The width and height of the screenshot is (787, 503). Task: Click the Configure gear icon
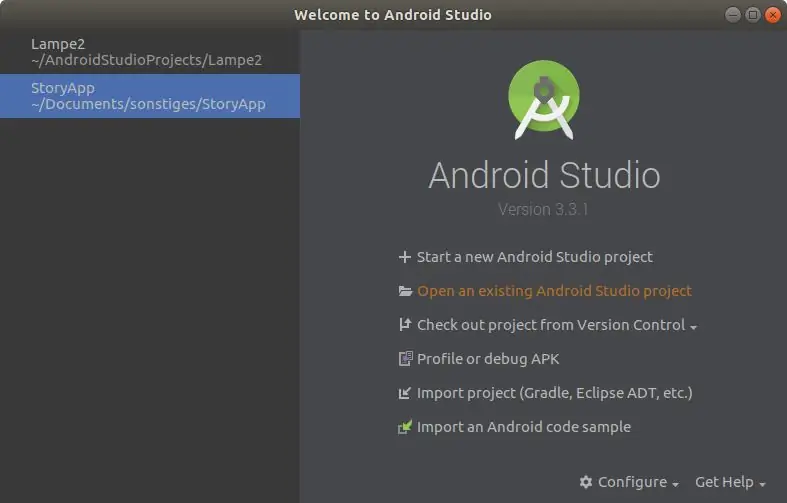(x=586, y=482)
